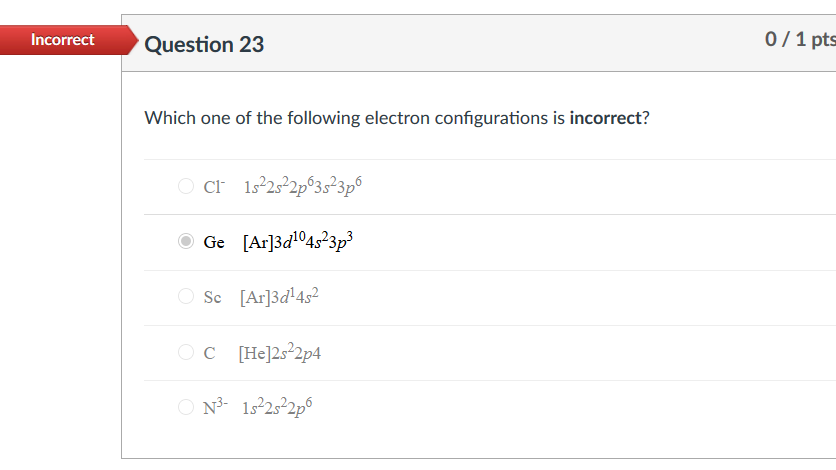Click the Question 23 heading
This screenshot has height=470, width=836.
(204, 44)
